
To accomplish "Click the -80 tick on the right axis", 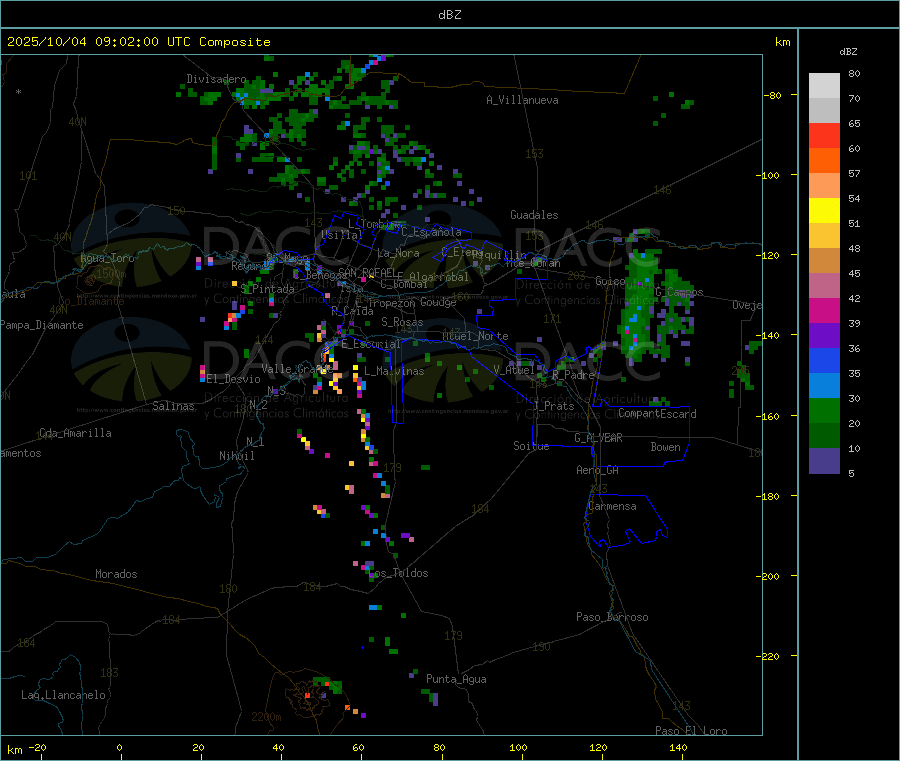I will (773, 95).
